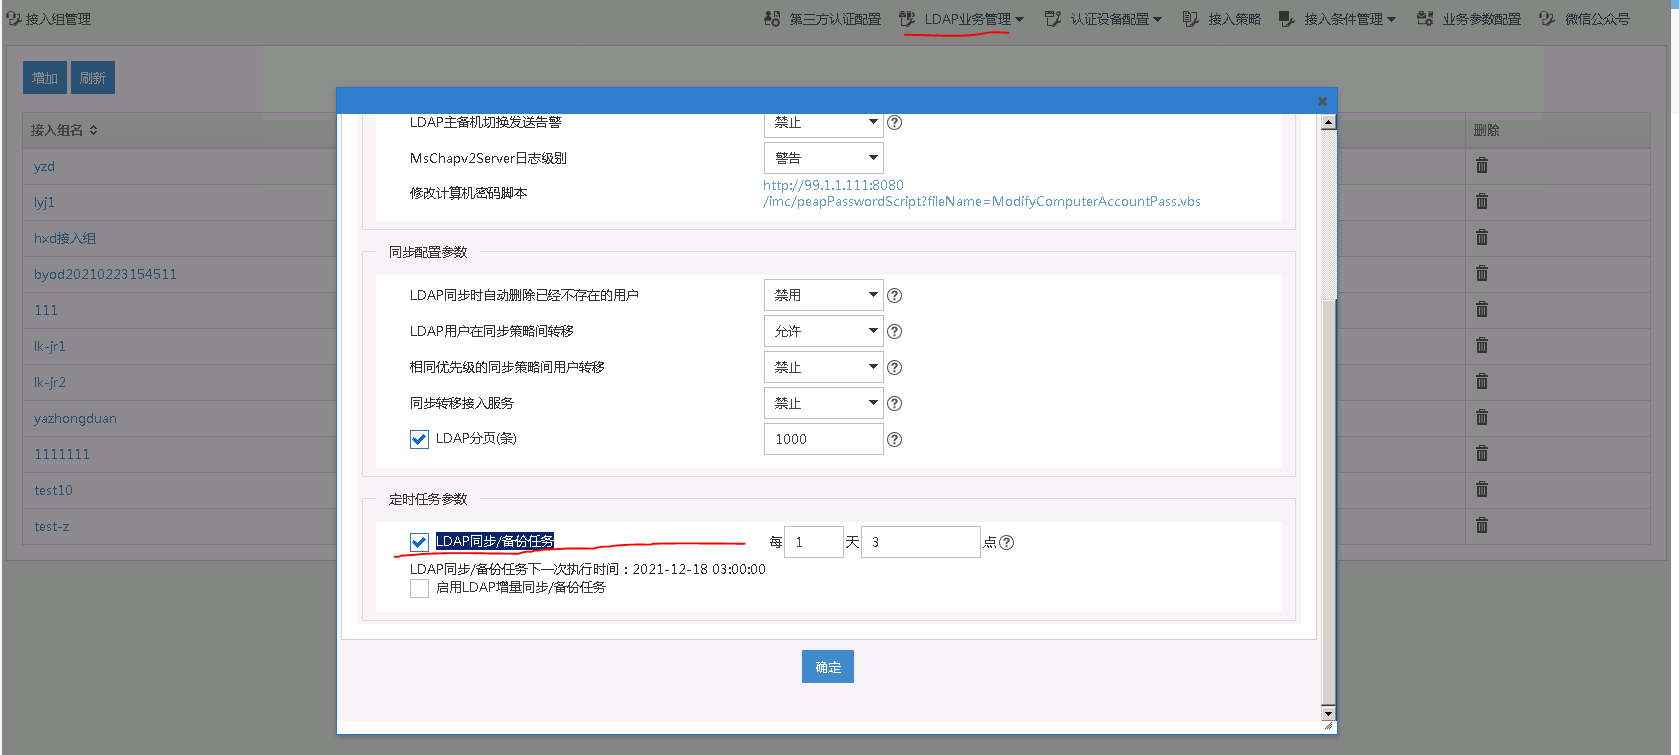Click the 同步配置参数 section title
Screen dimensions: 1679x755
point(428,252)
